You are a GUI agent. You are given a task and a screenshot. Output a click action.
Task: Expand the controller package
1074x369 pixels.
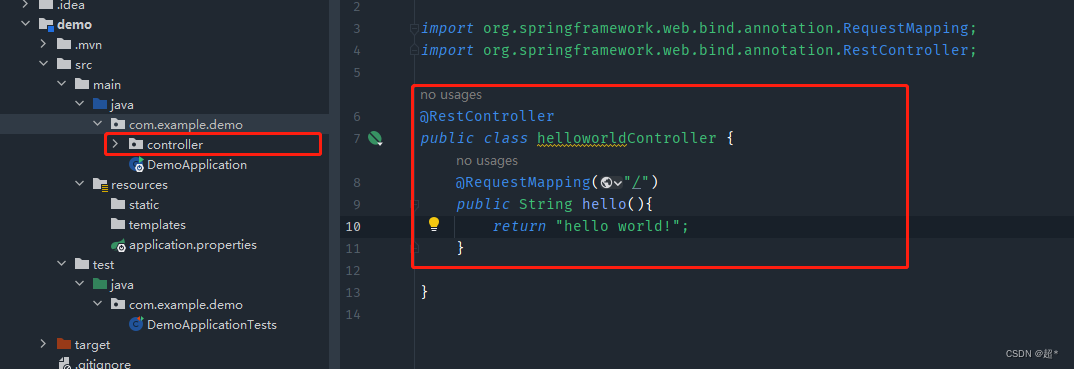coord(115,144)
